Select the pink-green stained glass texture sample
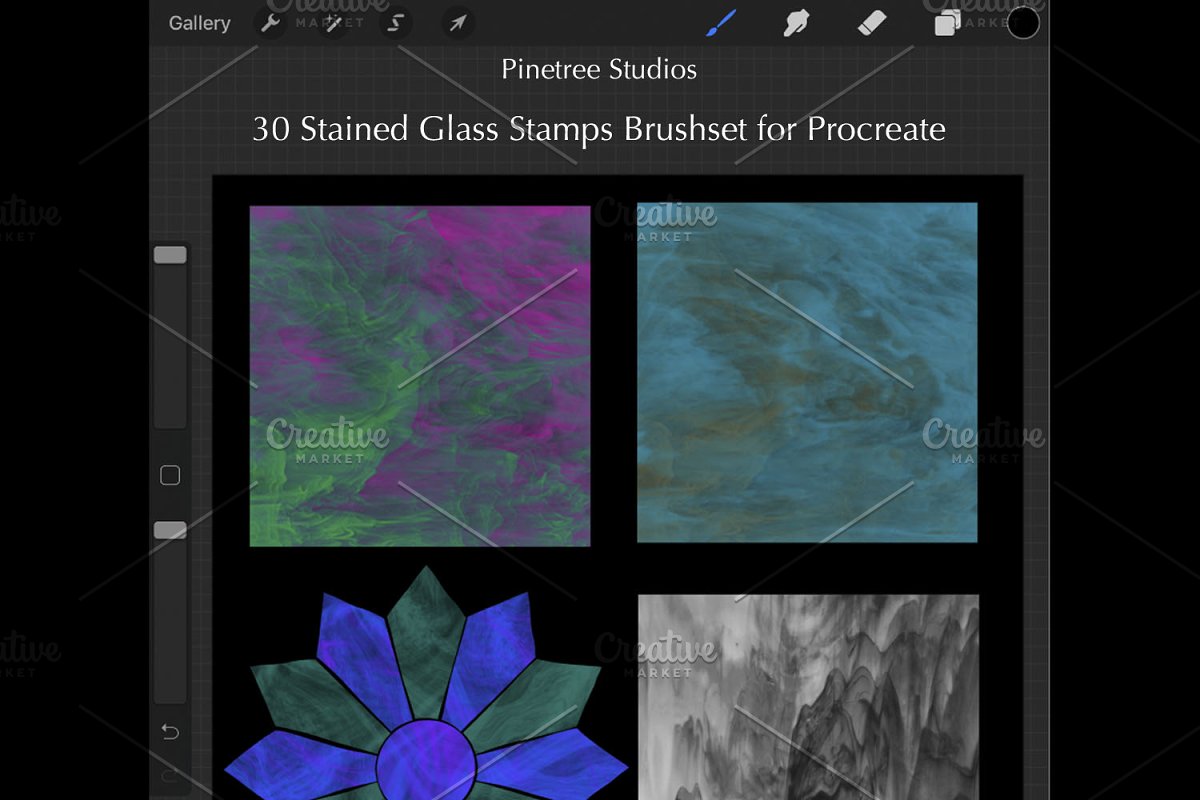This screenshot has width=1200, height=800. pyautogui.click(x=417, y=373)
